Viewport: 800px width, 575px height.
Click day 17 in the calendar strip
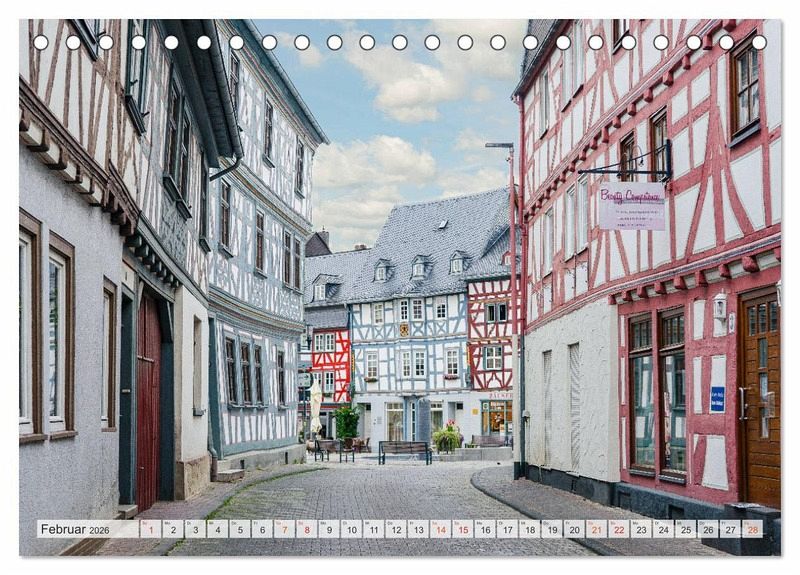[506, 529]
